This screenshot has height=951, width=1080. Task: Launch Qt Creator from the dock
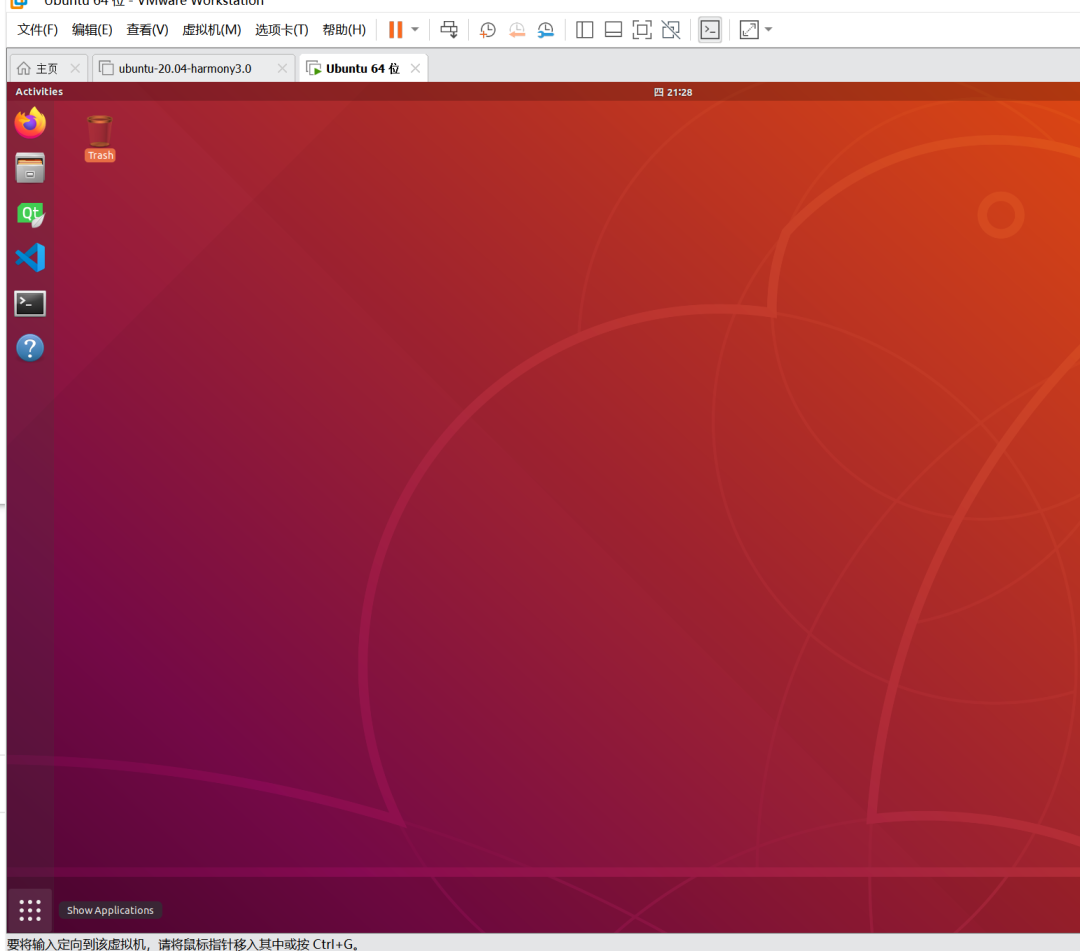point(30,214)
